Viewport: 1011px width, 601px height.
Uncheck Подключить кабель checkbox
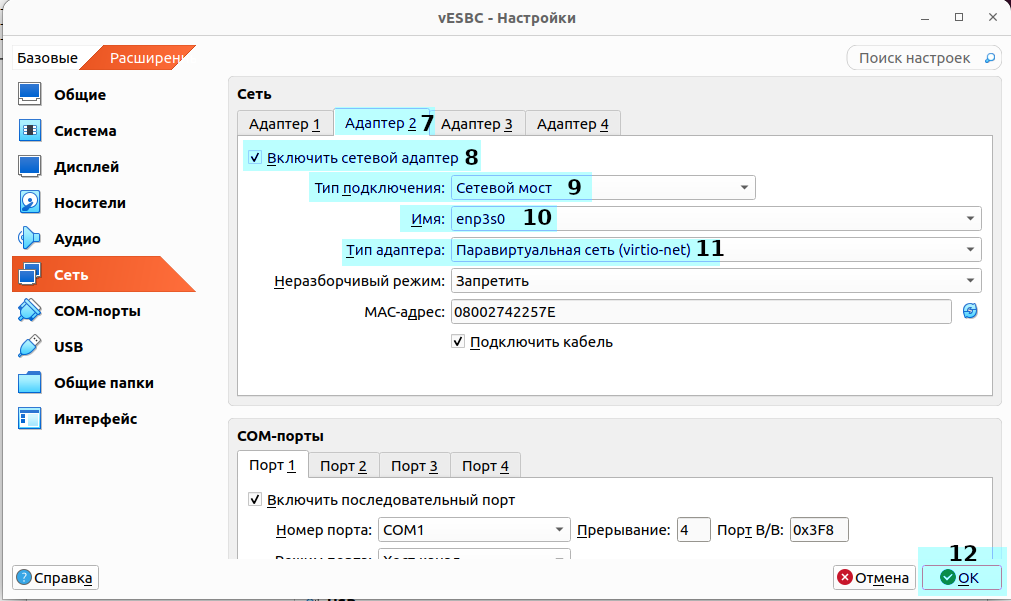[459, 342]
